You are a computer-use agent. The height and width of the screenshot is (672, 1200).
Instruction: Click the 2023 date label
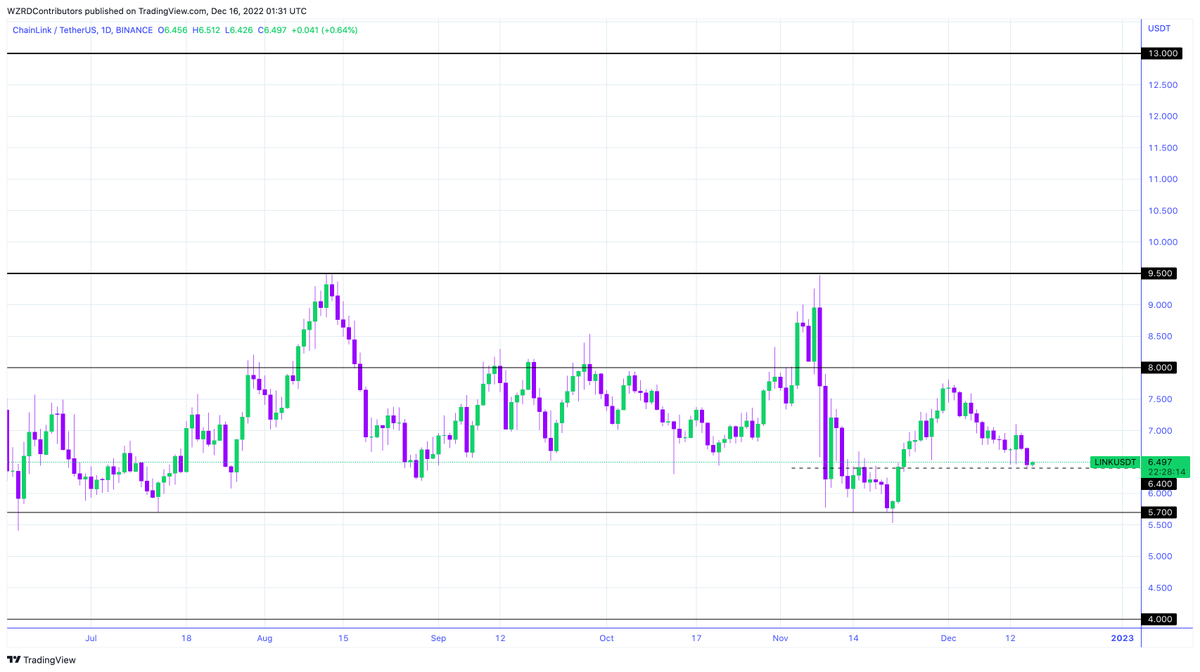(1122, 637)
